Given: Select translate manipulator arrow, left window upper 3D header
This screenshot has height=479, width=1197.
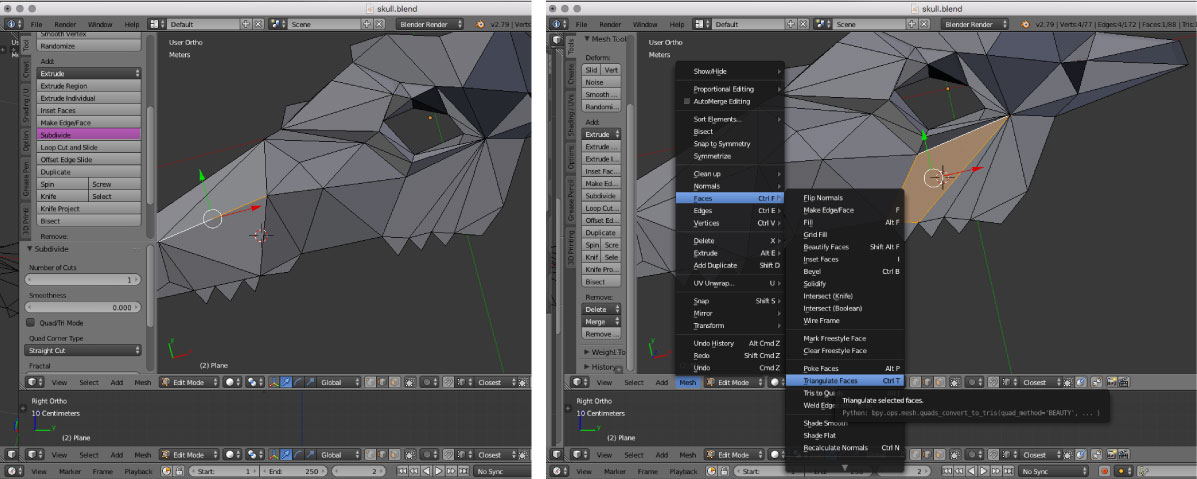Looking at the screenshot, I should coord(286,382).
